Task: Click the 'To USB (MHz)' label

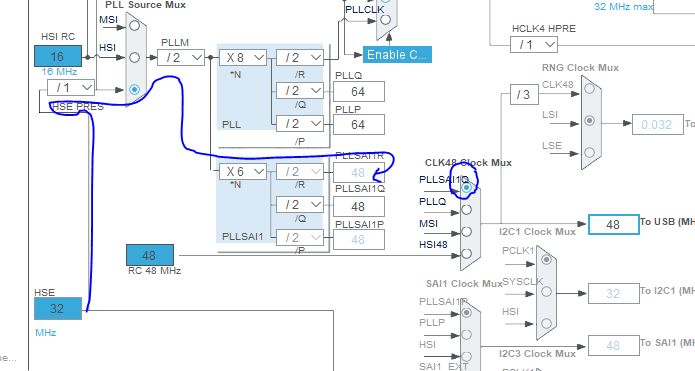Action: click(x=668, y=222)
